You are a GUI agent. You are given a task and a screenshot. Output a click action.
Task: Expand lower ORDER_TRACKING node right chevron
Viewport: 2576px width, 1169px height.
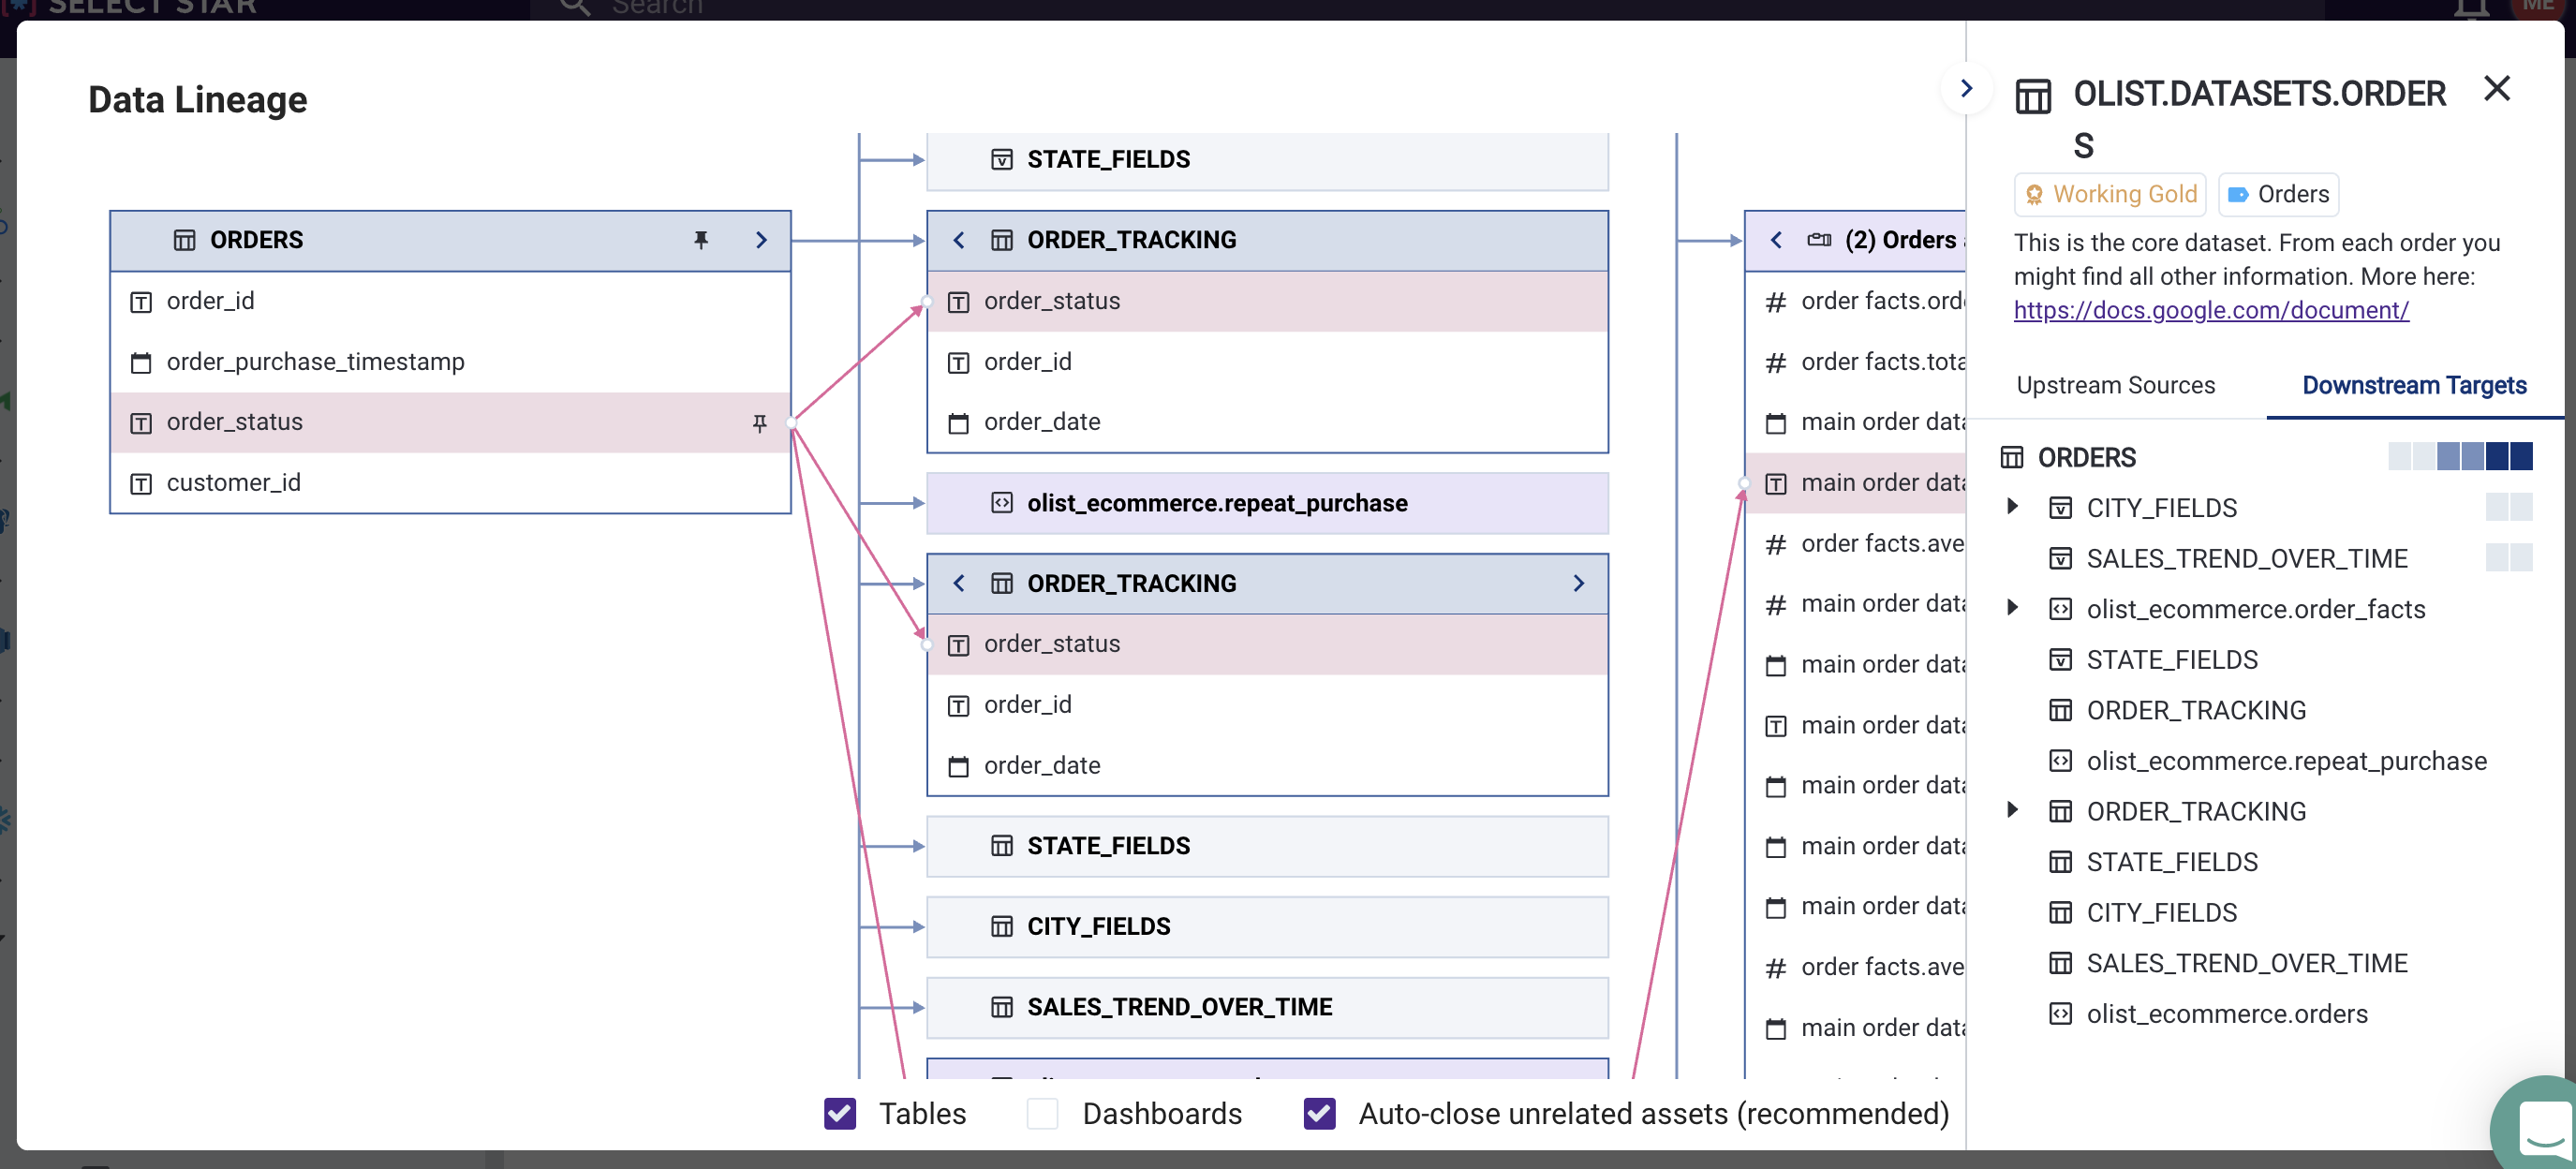click(x=1578, y=583)
